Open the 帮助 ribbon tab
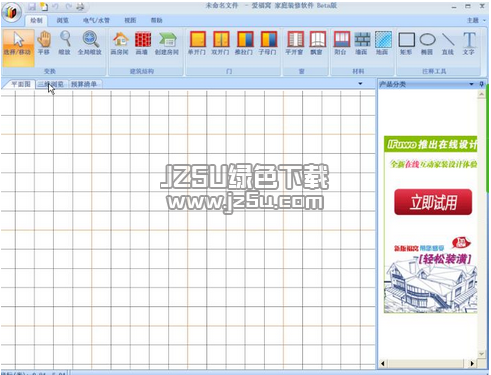Image resolution: width=491 pixels, height=375 pixels. tap(156, 20)
